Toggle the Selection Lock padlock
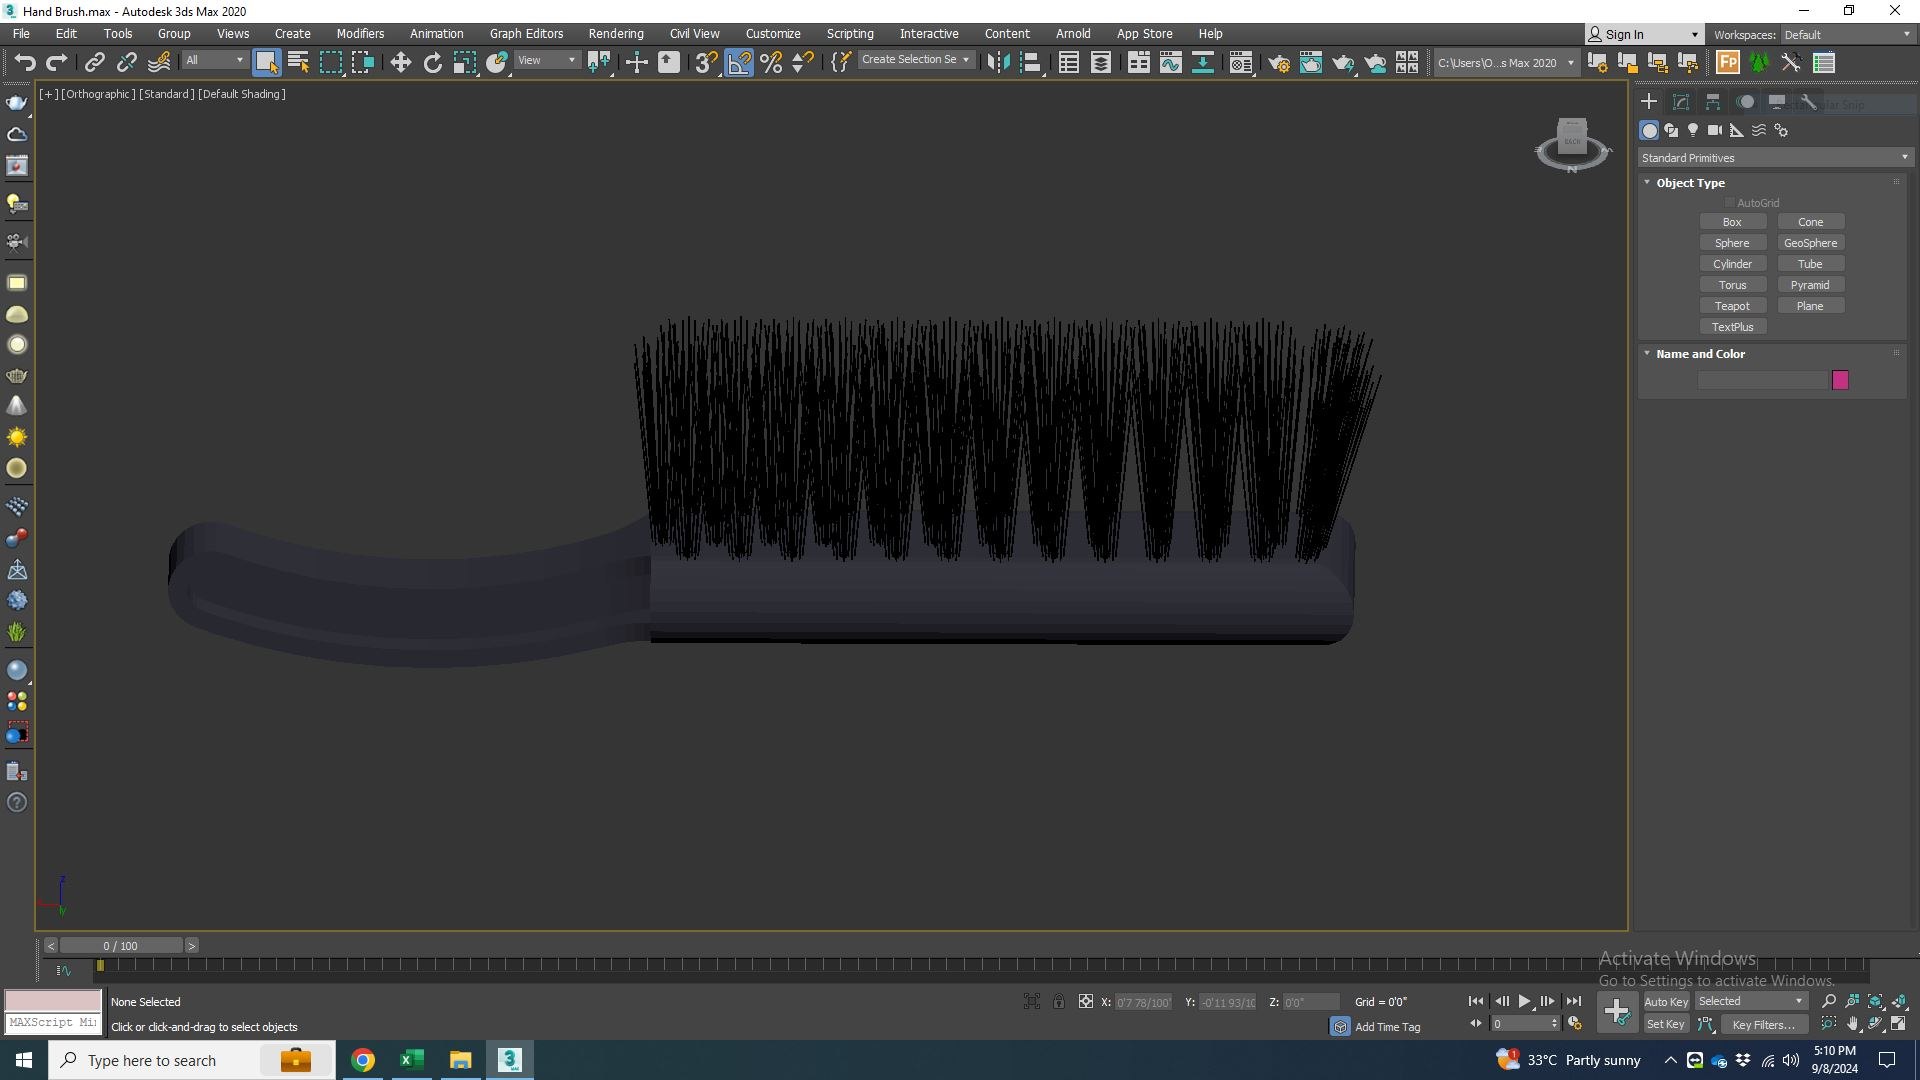 point(1058,1001)
